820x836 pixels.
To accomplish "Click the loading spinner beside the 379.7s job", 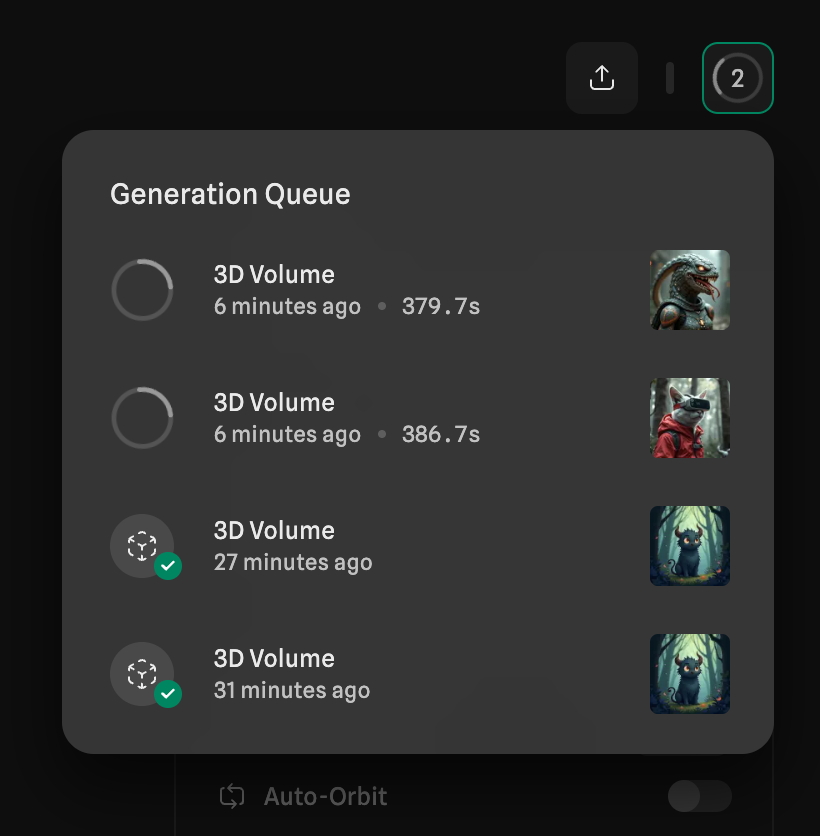I will (x=142, y=290).
